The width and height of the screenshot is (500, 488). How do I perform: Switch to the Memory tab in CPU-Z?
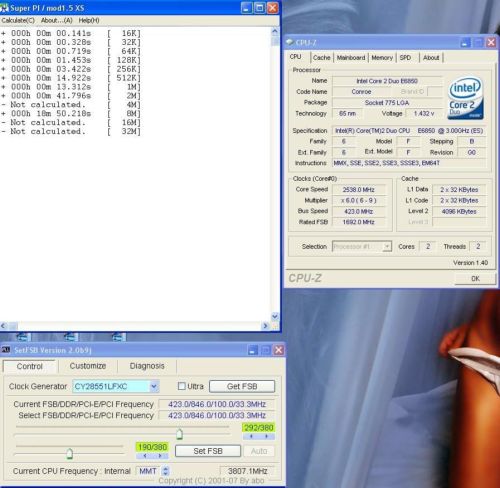pyautogui.click(x=382, y=58)
